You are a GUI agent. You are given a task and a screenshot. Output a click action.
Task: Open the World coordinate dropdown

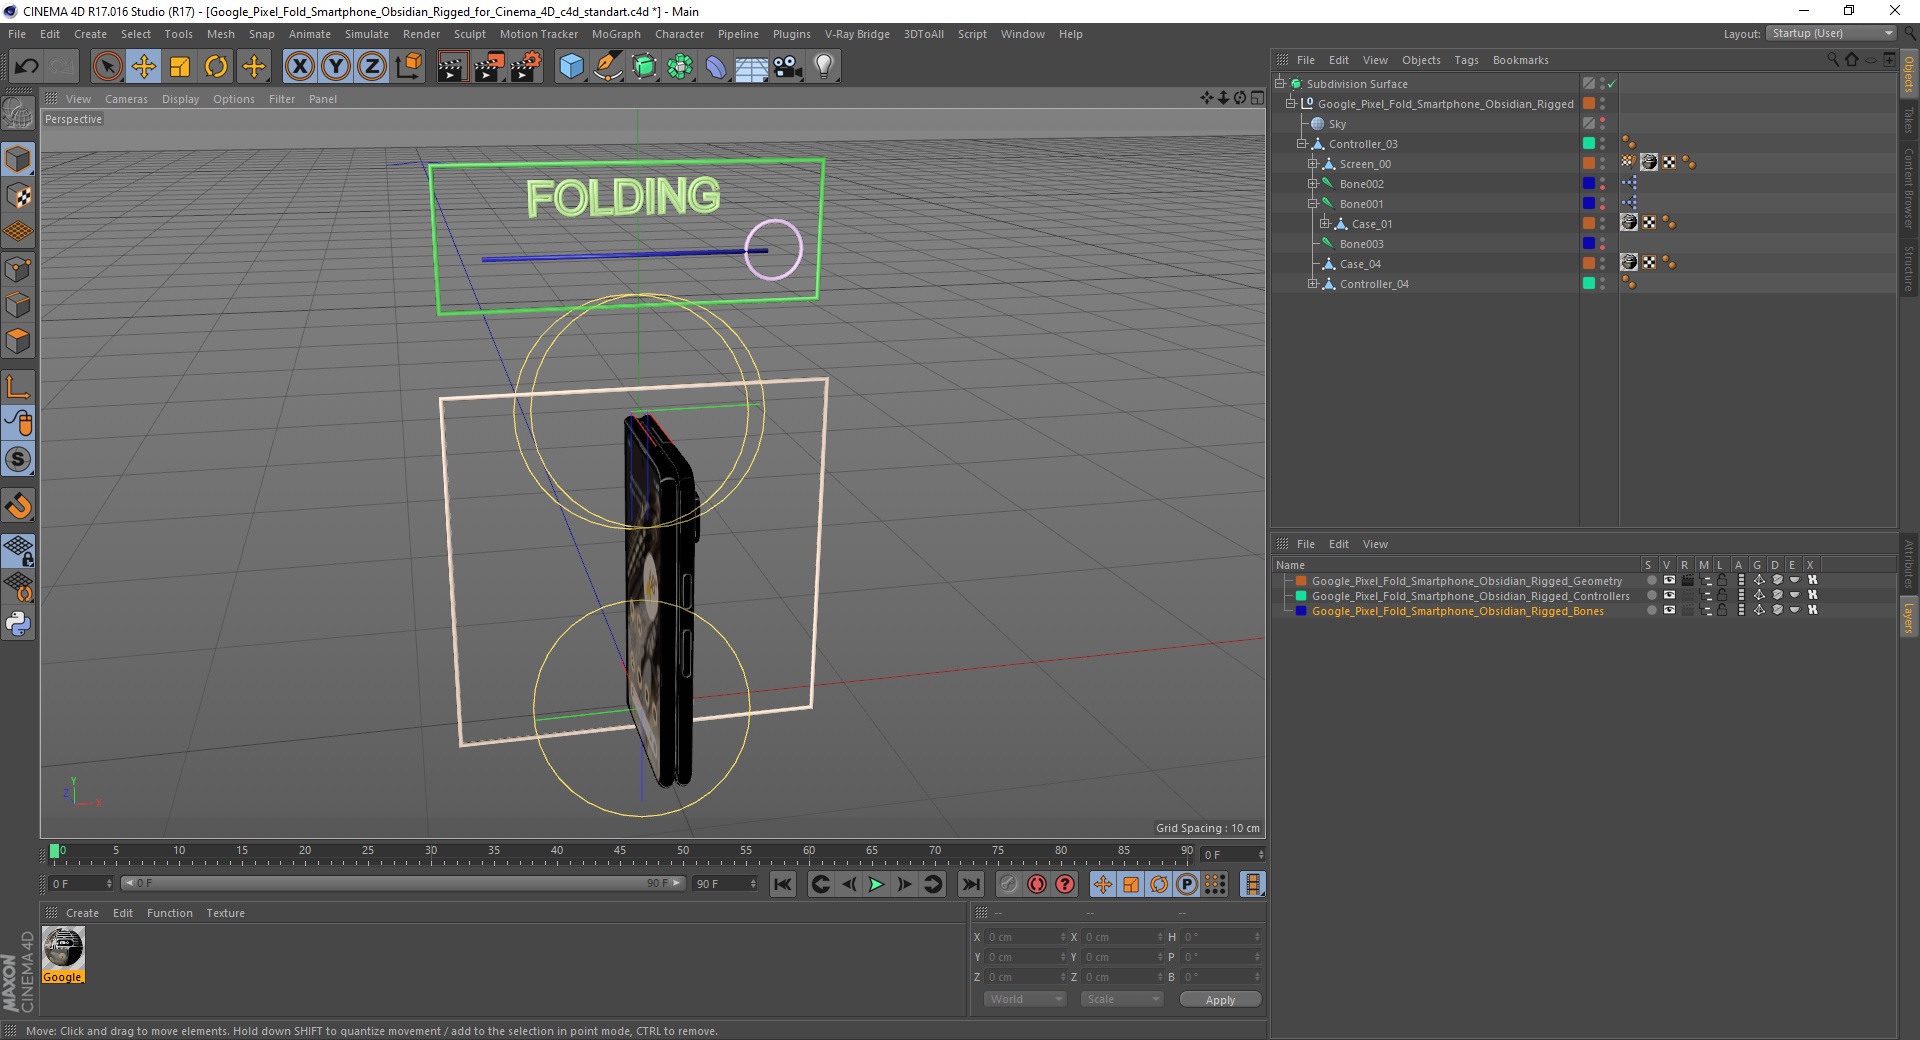[1025, 999]
